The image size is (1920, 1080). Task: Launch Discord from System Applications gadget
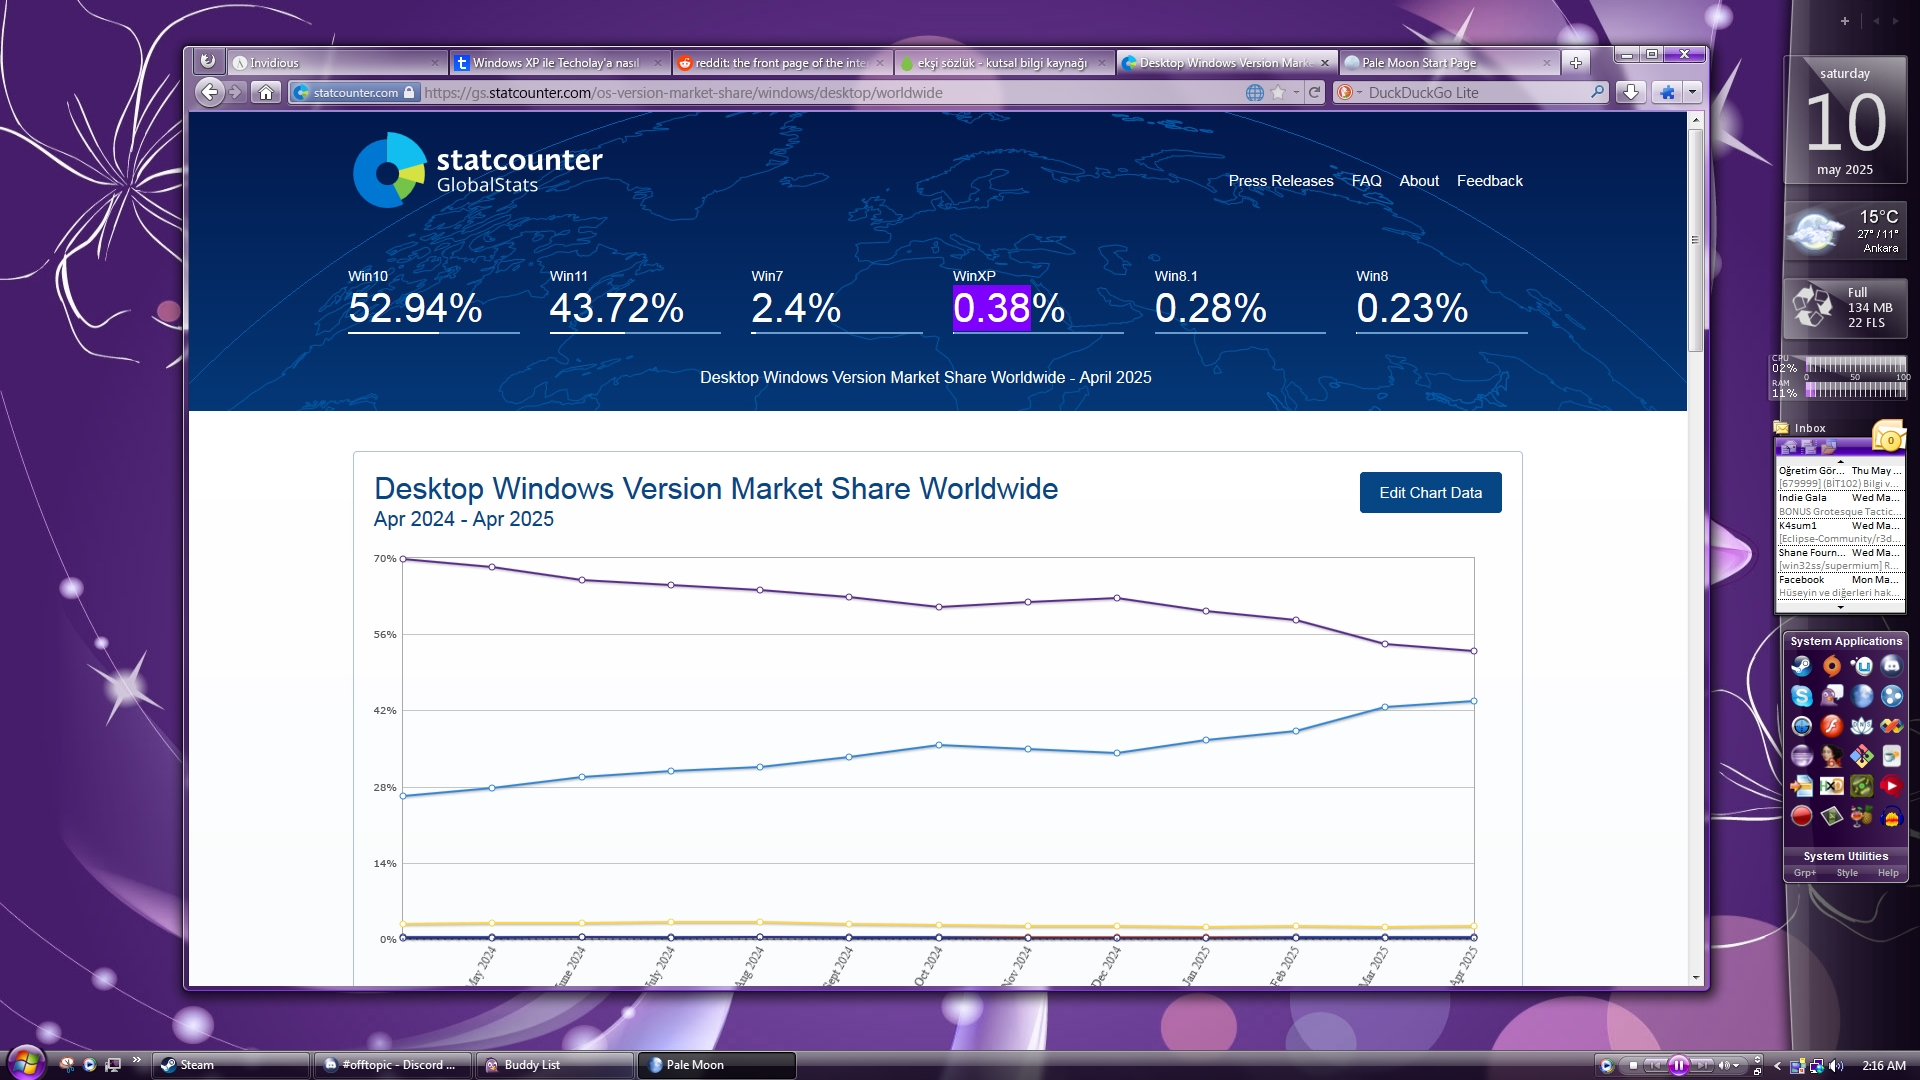(1891, 666)
